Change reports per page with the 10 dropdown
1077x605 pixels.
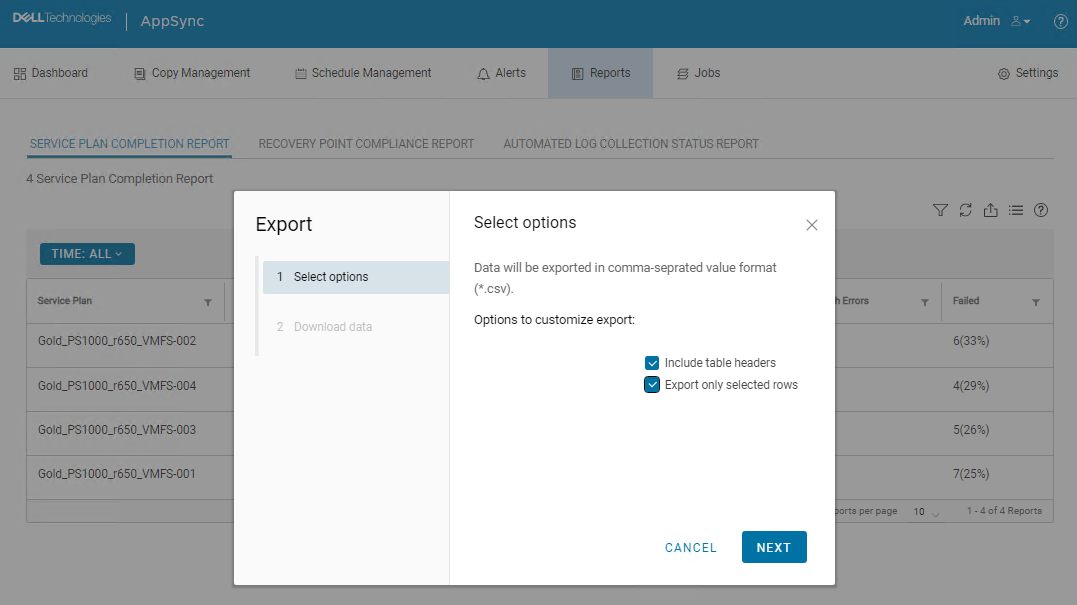click(x=925, y=511)
